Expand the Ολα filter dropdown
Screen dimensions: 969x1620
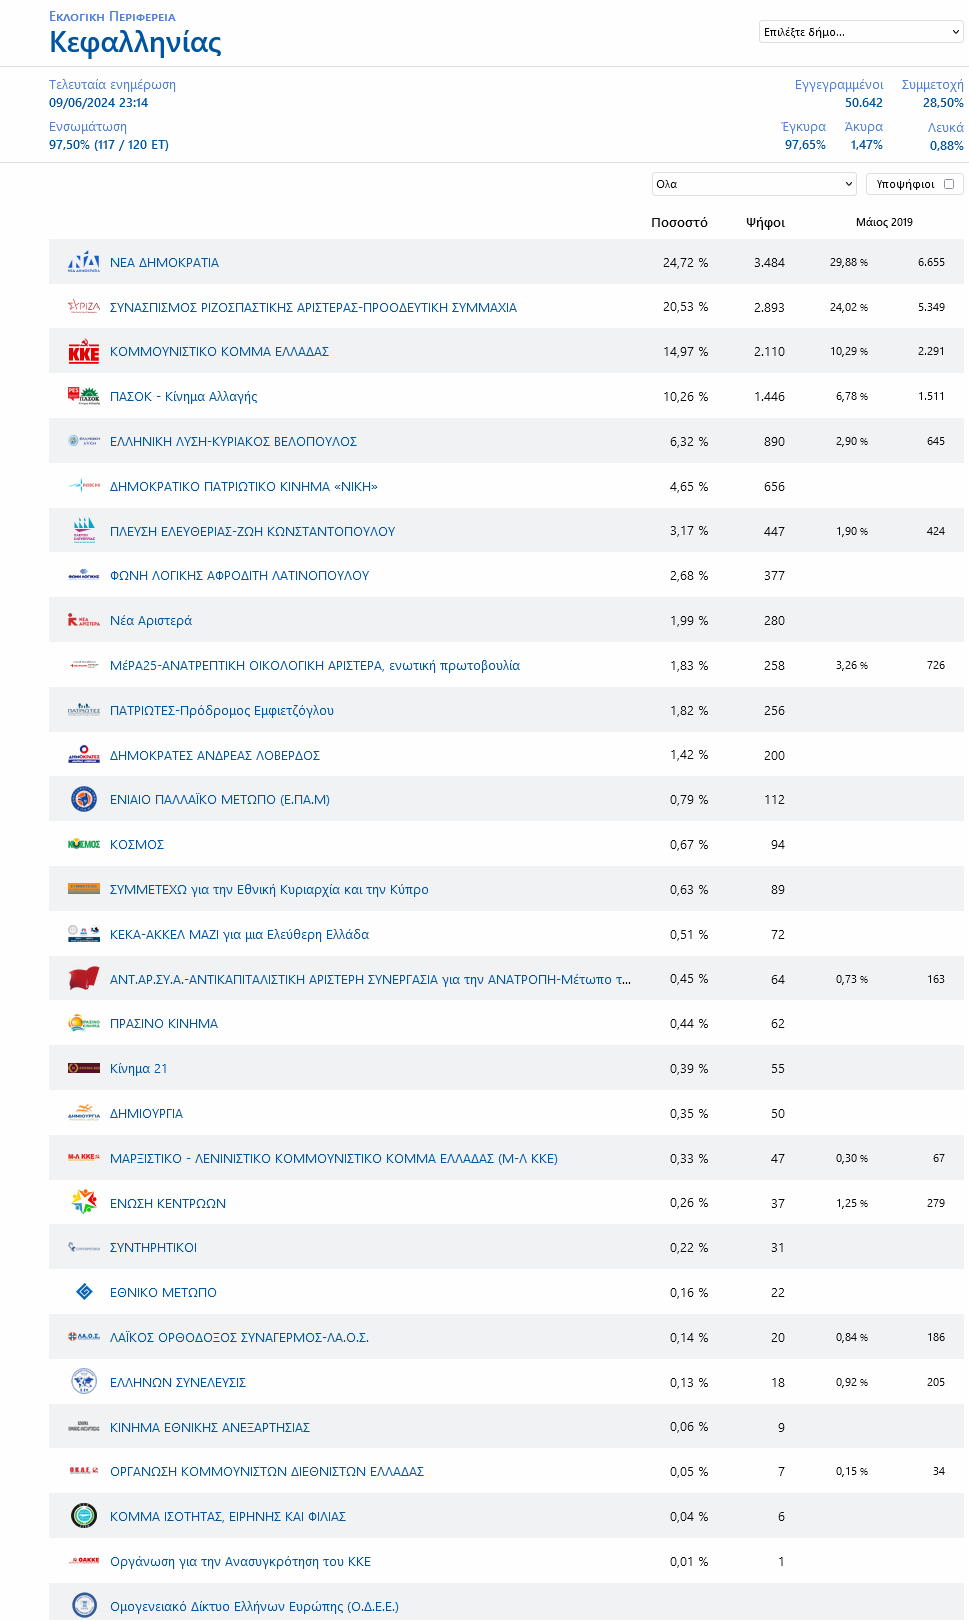[x=754, y=184]
